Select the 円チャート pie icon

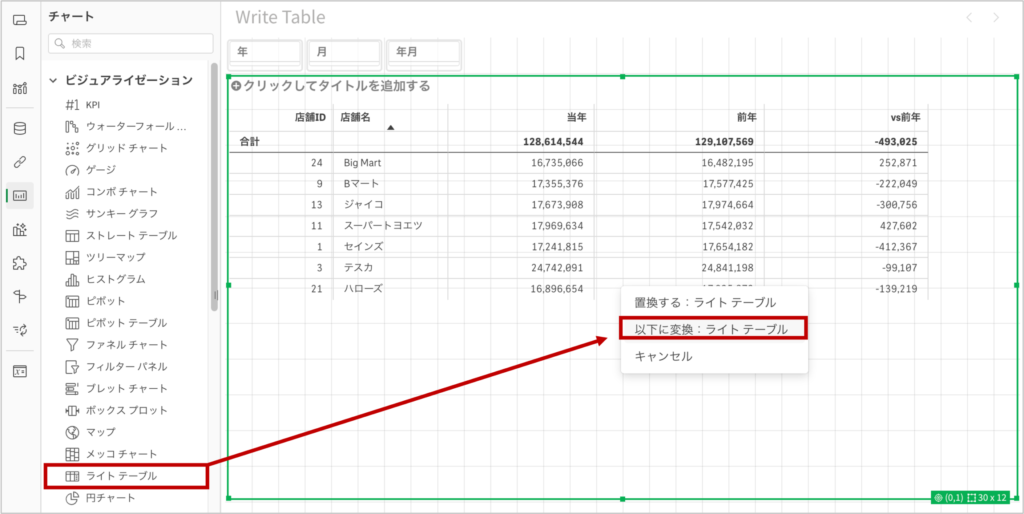click(x=72, y=498)
